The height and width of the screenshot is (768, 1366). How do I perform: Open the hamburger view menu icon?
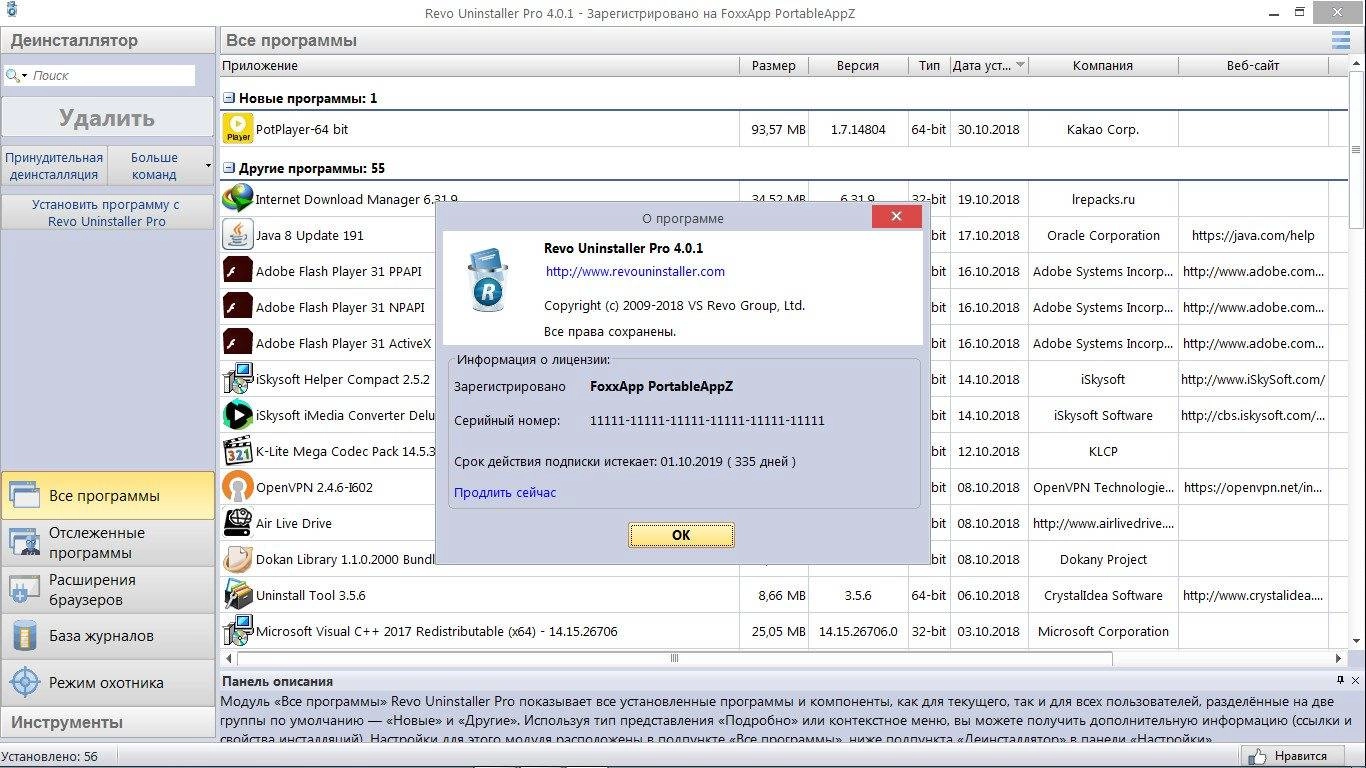(x=1340, y=40)
